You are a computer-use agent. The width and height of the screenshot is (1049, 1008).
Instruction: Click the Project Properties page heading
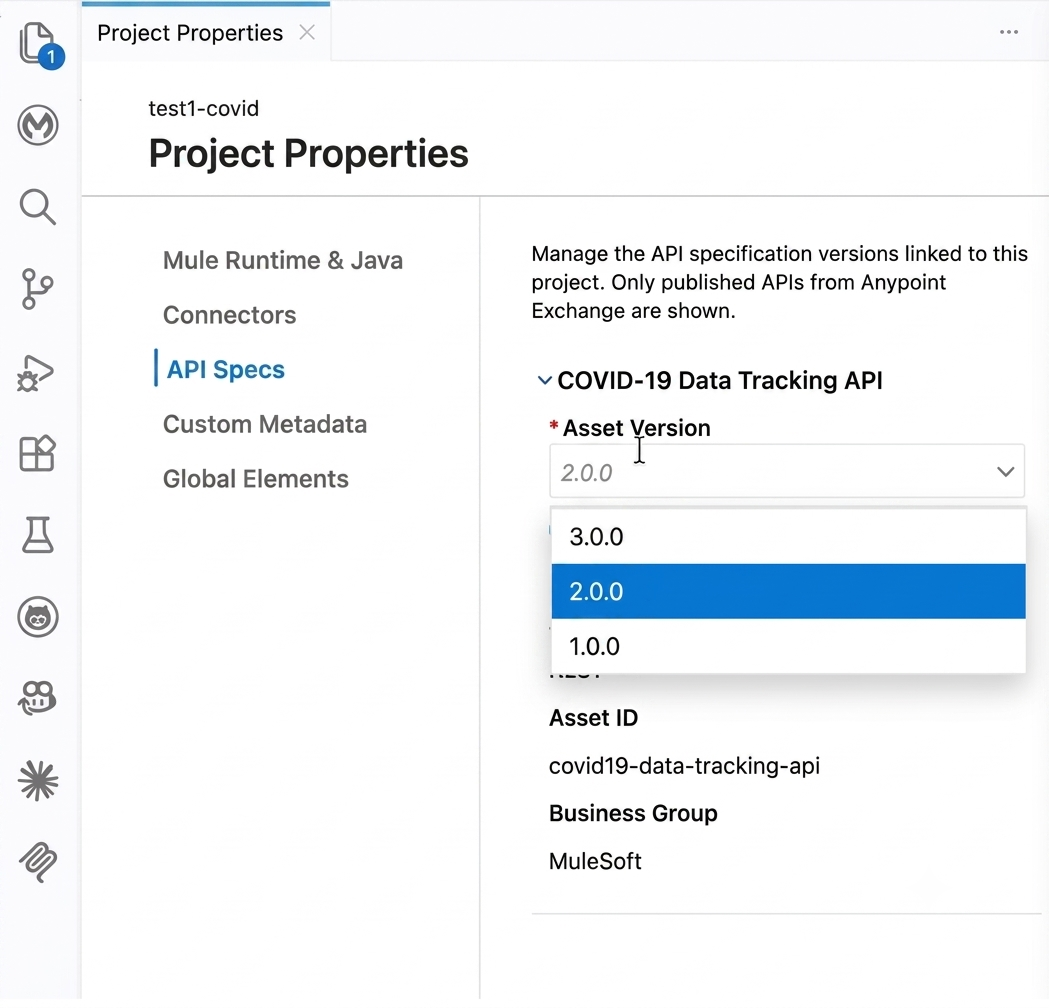pyautogui.click(x=308, y=154)
